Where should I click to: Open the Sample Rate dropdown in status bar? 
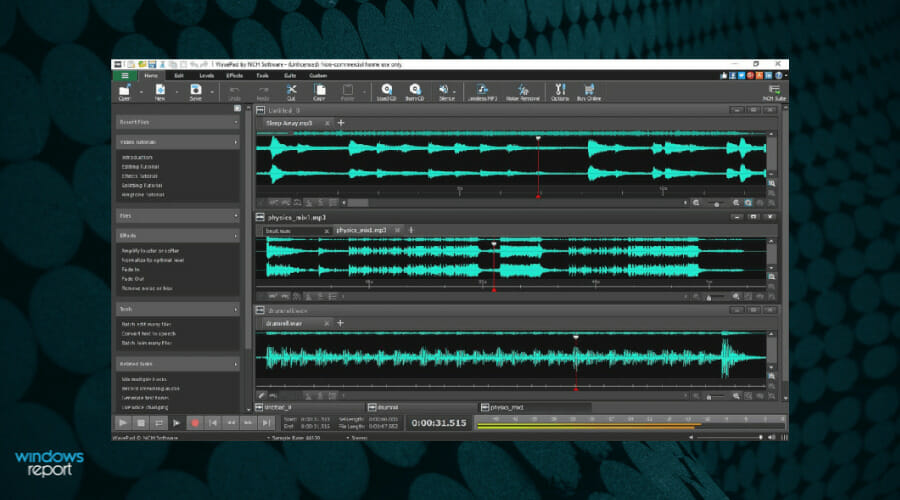pyautogui.click(x=294, y=437)
